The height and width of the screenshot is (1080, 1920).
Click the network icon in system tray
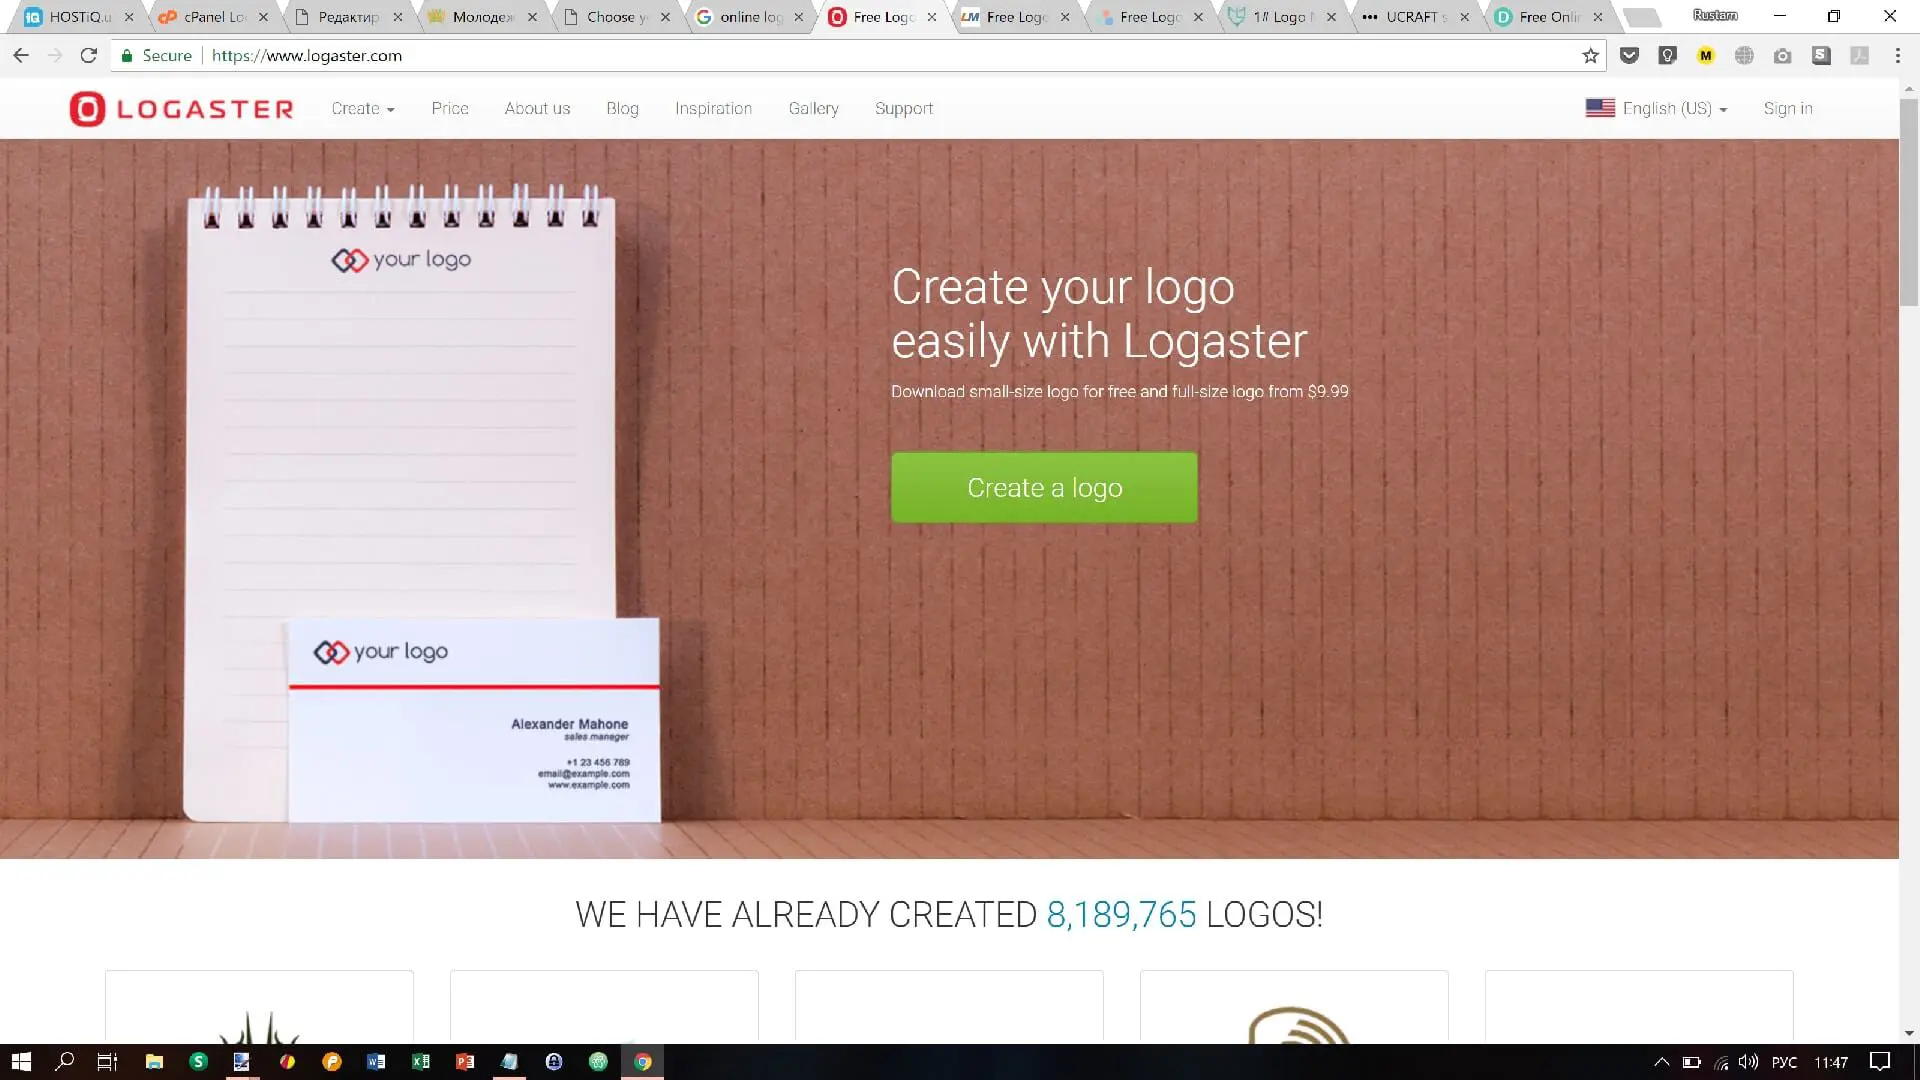click(1720, 1062)
